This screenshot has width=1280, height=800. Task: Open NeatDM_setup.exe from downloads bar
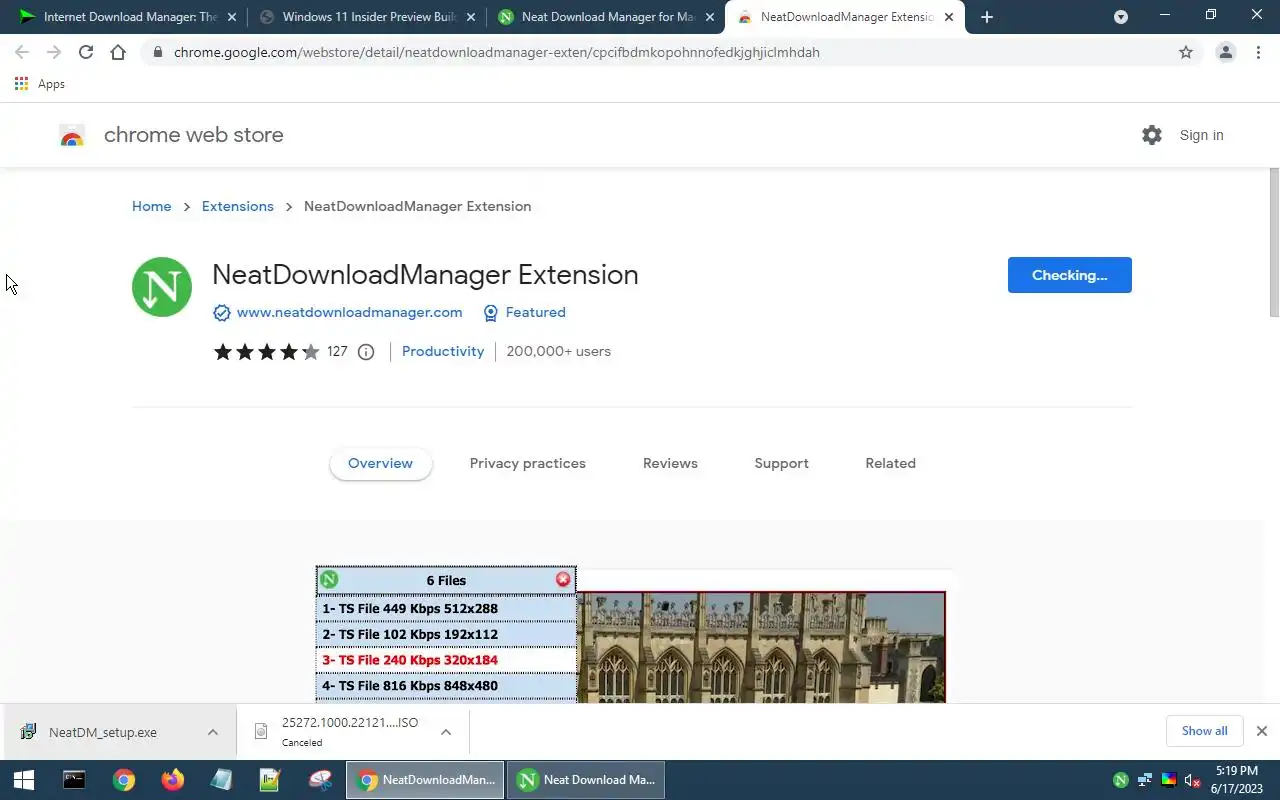(x=103, y=732)
